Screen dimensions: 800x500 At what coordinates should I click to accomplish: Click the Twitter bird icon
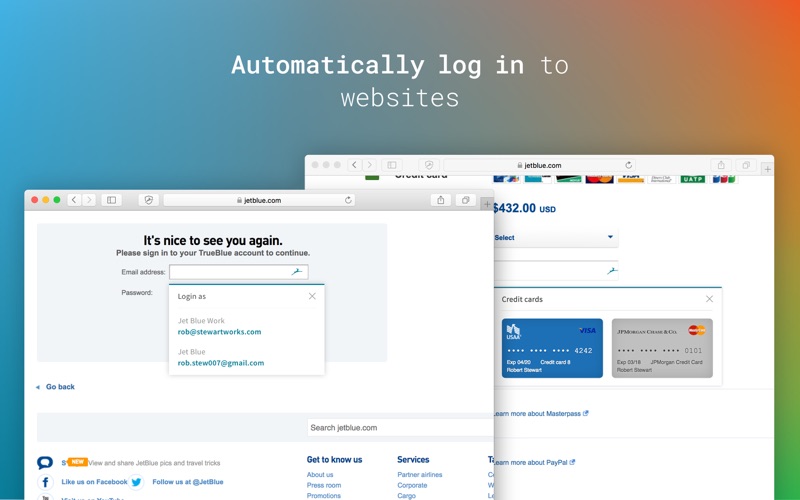(x=136, y=482)
